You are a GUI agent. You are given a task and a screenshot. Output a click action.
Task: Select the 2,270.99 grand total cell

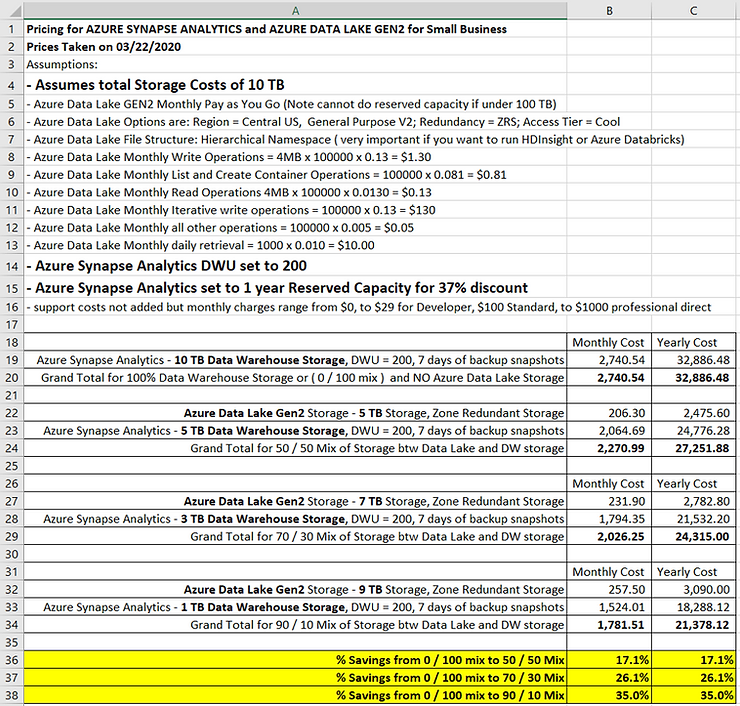pyautogui.click(x=609, y=448)
